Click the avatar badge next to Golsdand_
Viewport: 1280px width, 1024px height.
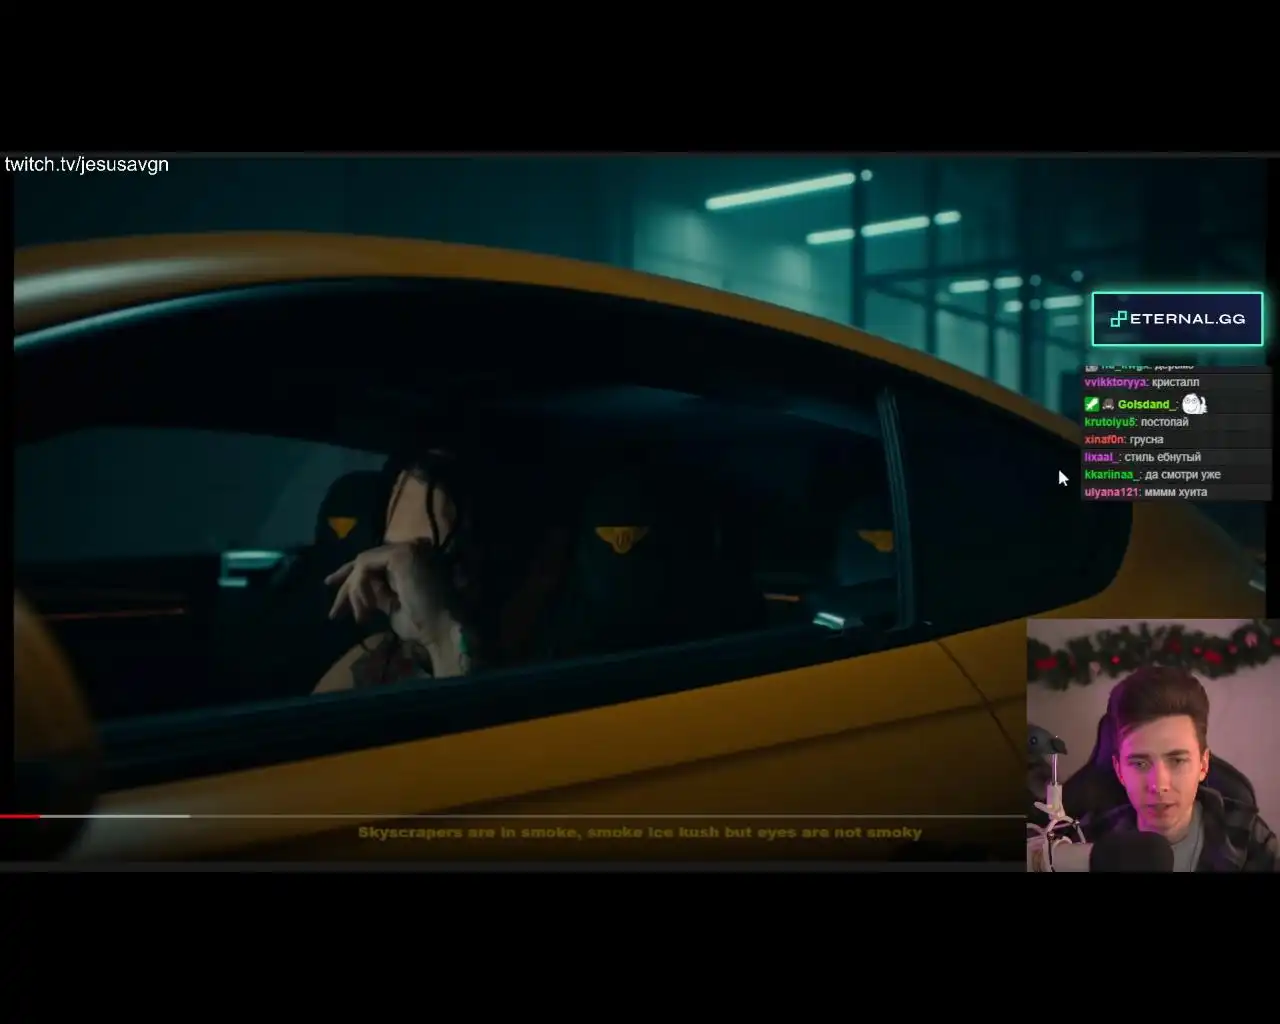[x=1108, y=404]
